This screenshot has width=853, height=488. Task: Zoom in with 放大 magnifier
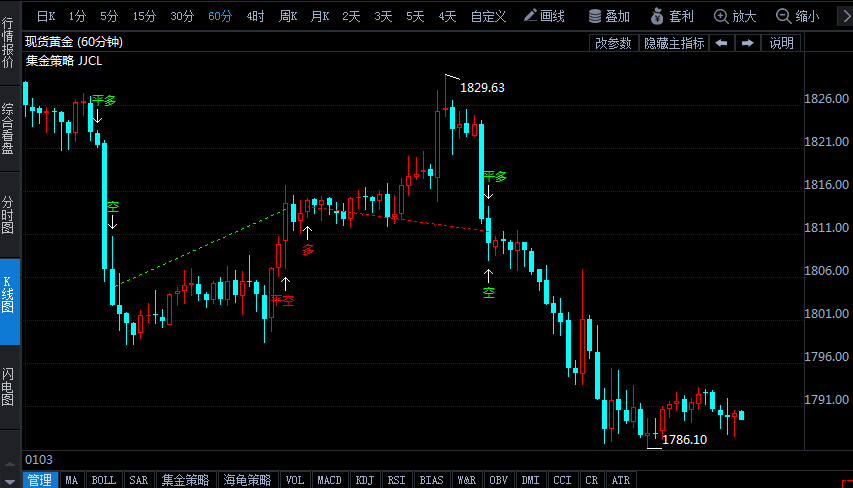735,16
